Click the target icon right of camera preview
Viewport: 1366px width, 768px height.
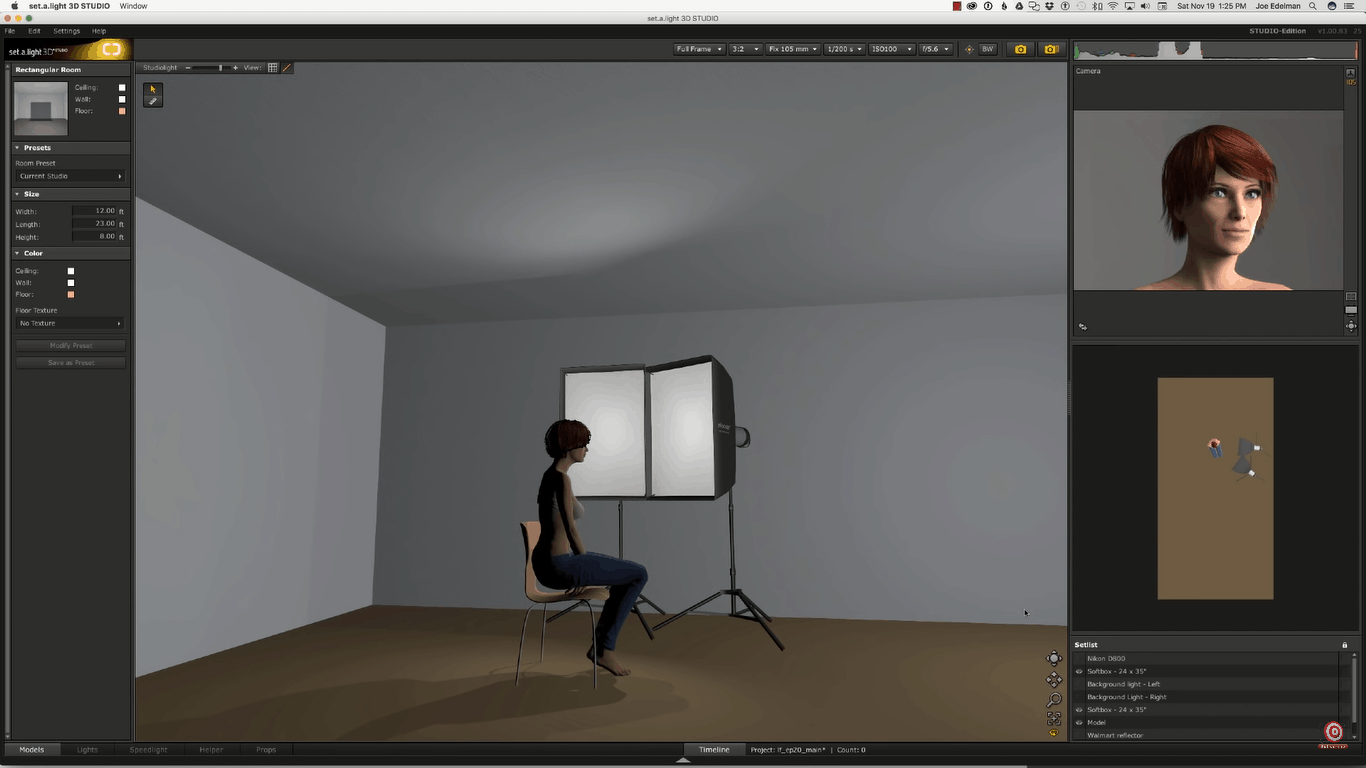pyautogui.click(x=1351, y=326)
